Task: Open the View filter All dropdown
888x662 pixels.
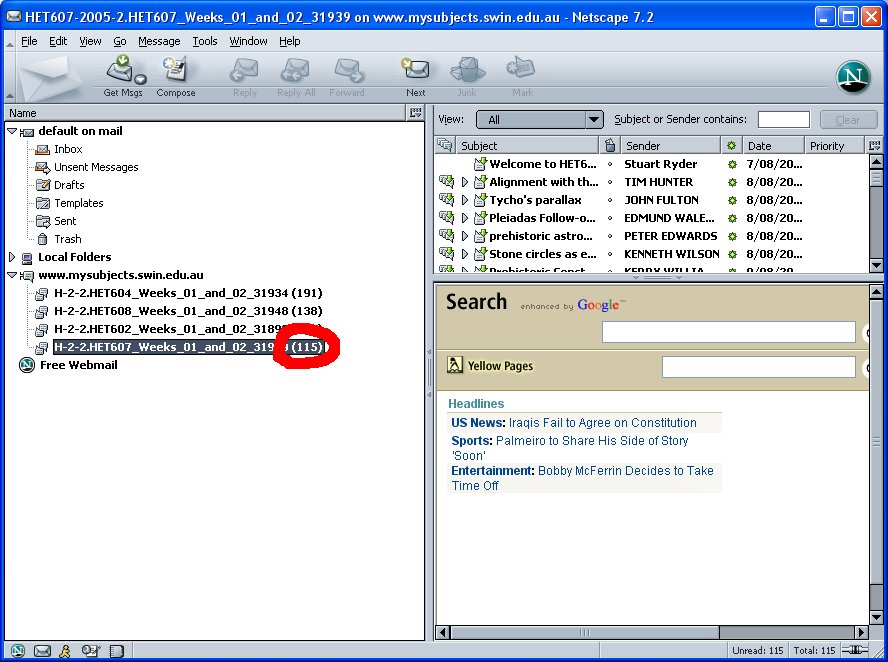Action: pyautogui.click(x=539, y=119)
